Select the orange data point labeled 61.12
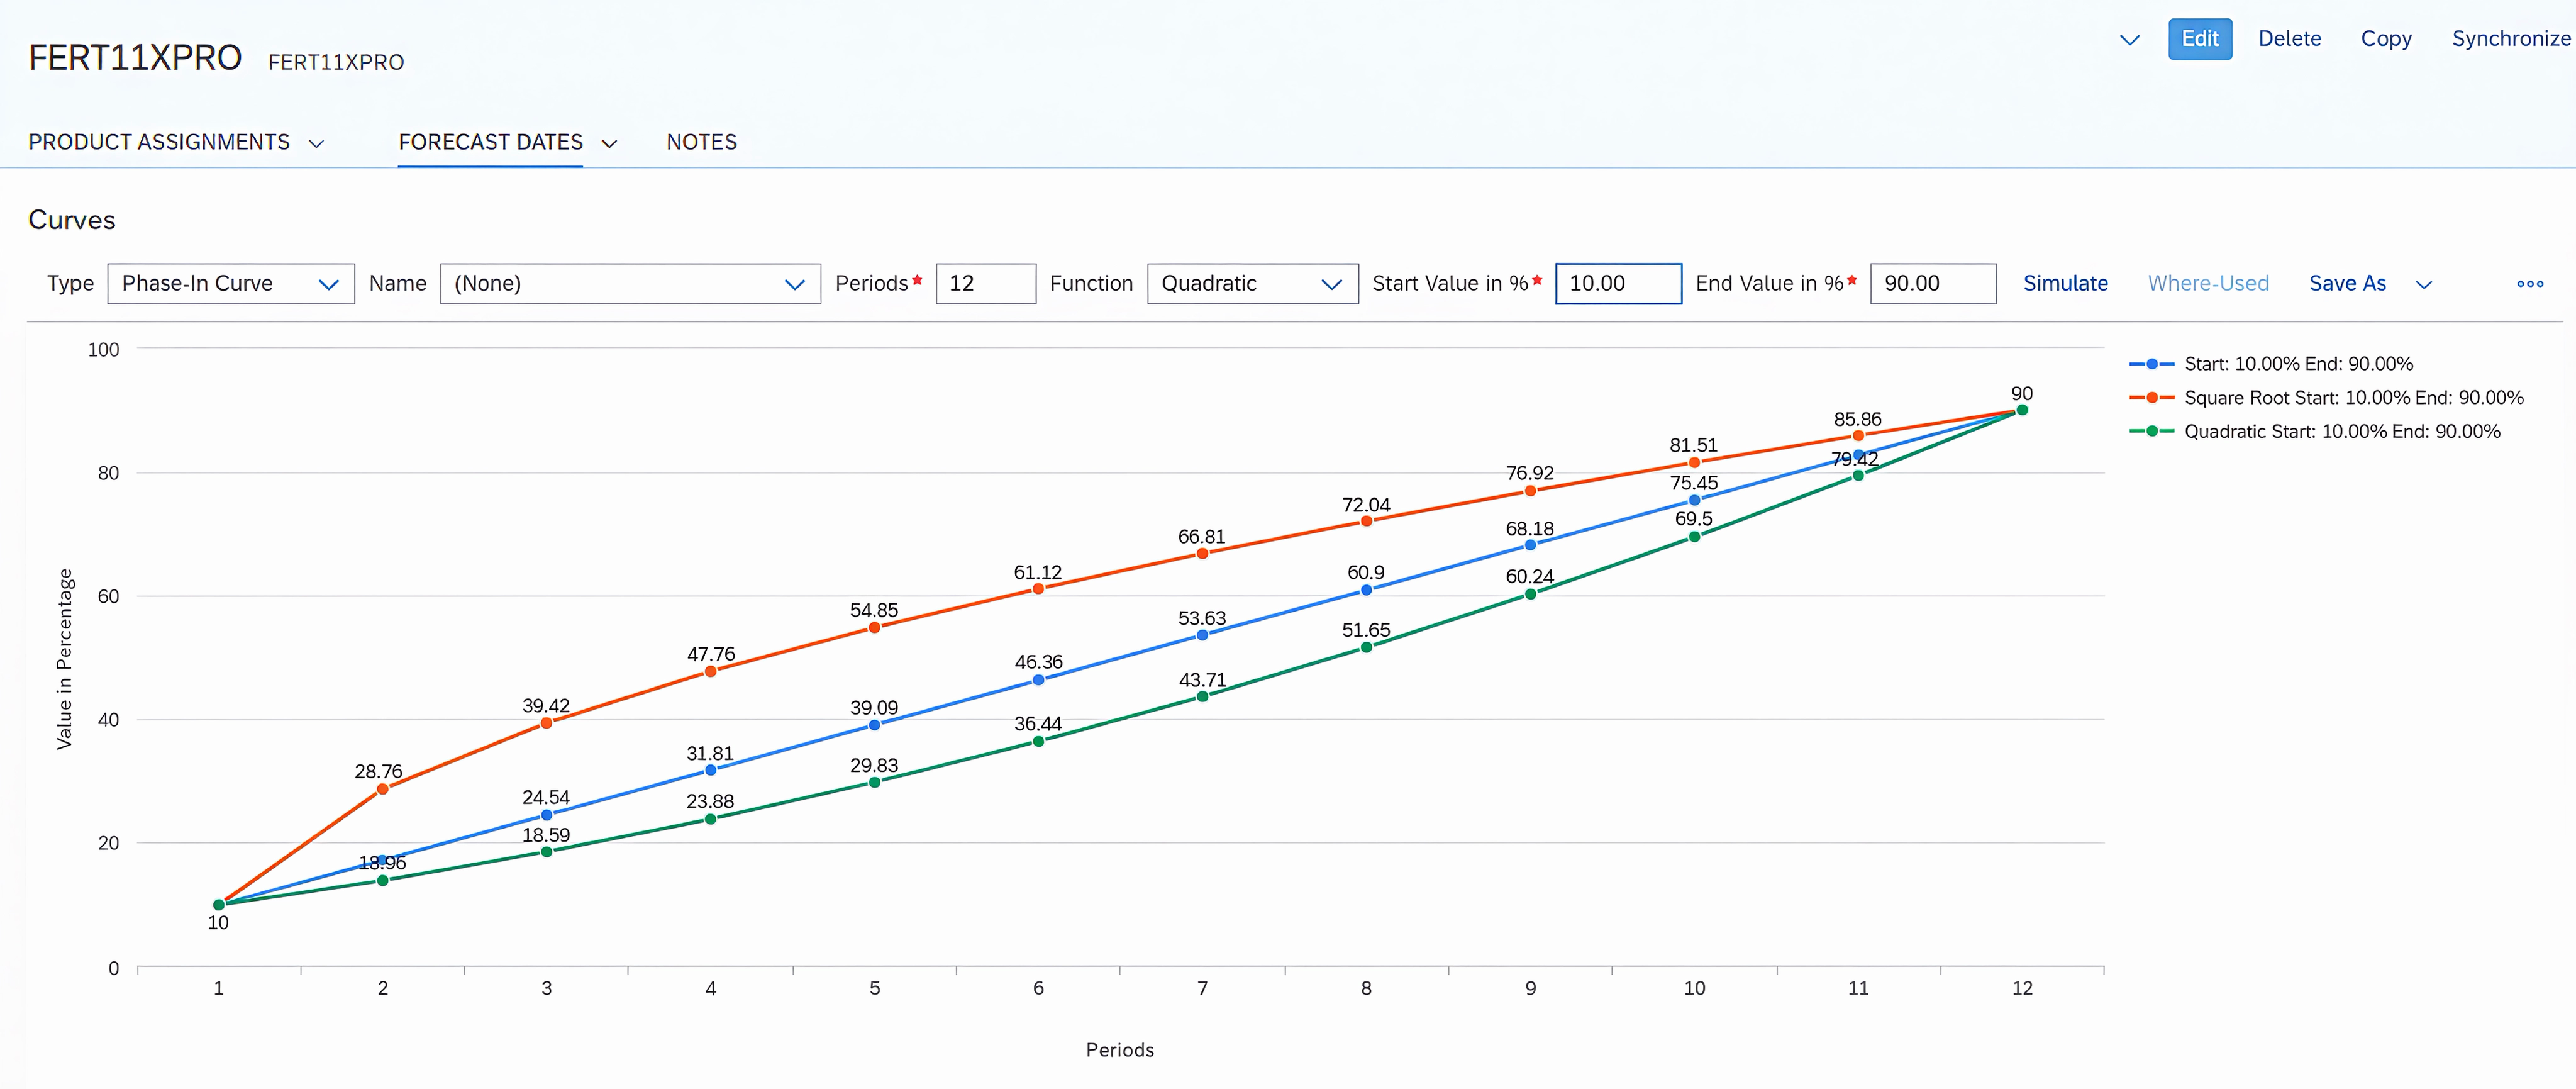 pos(1038,590)
